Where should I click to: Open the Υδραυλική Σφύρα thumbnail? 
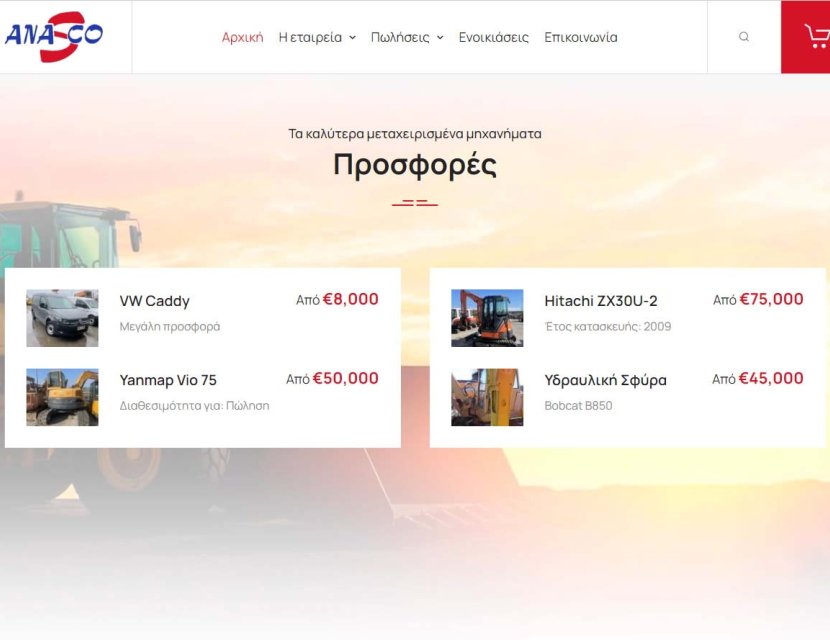pos(487,397)
